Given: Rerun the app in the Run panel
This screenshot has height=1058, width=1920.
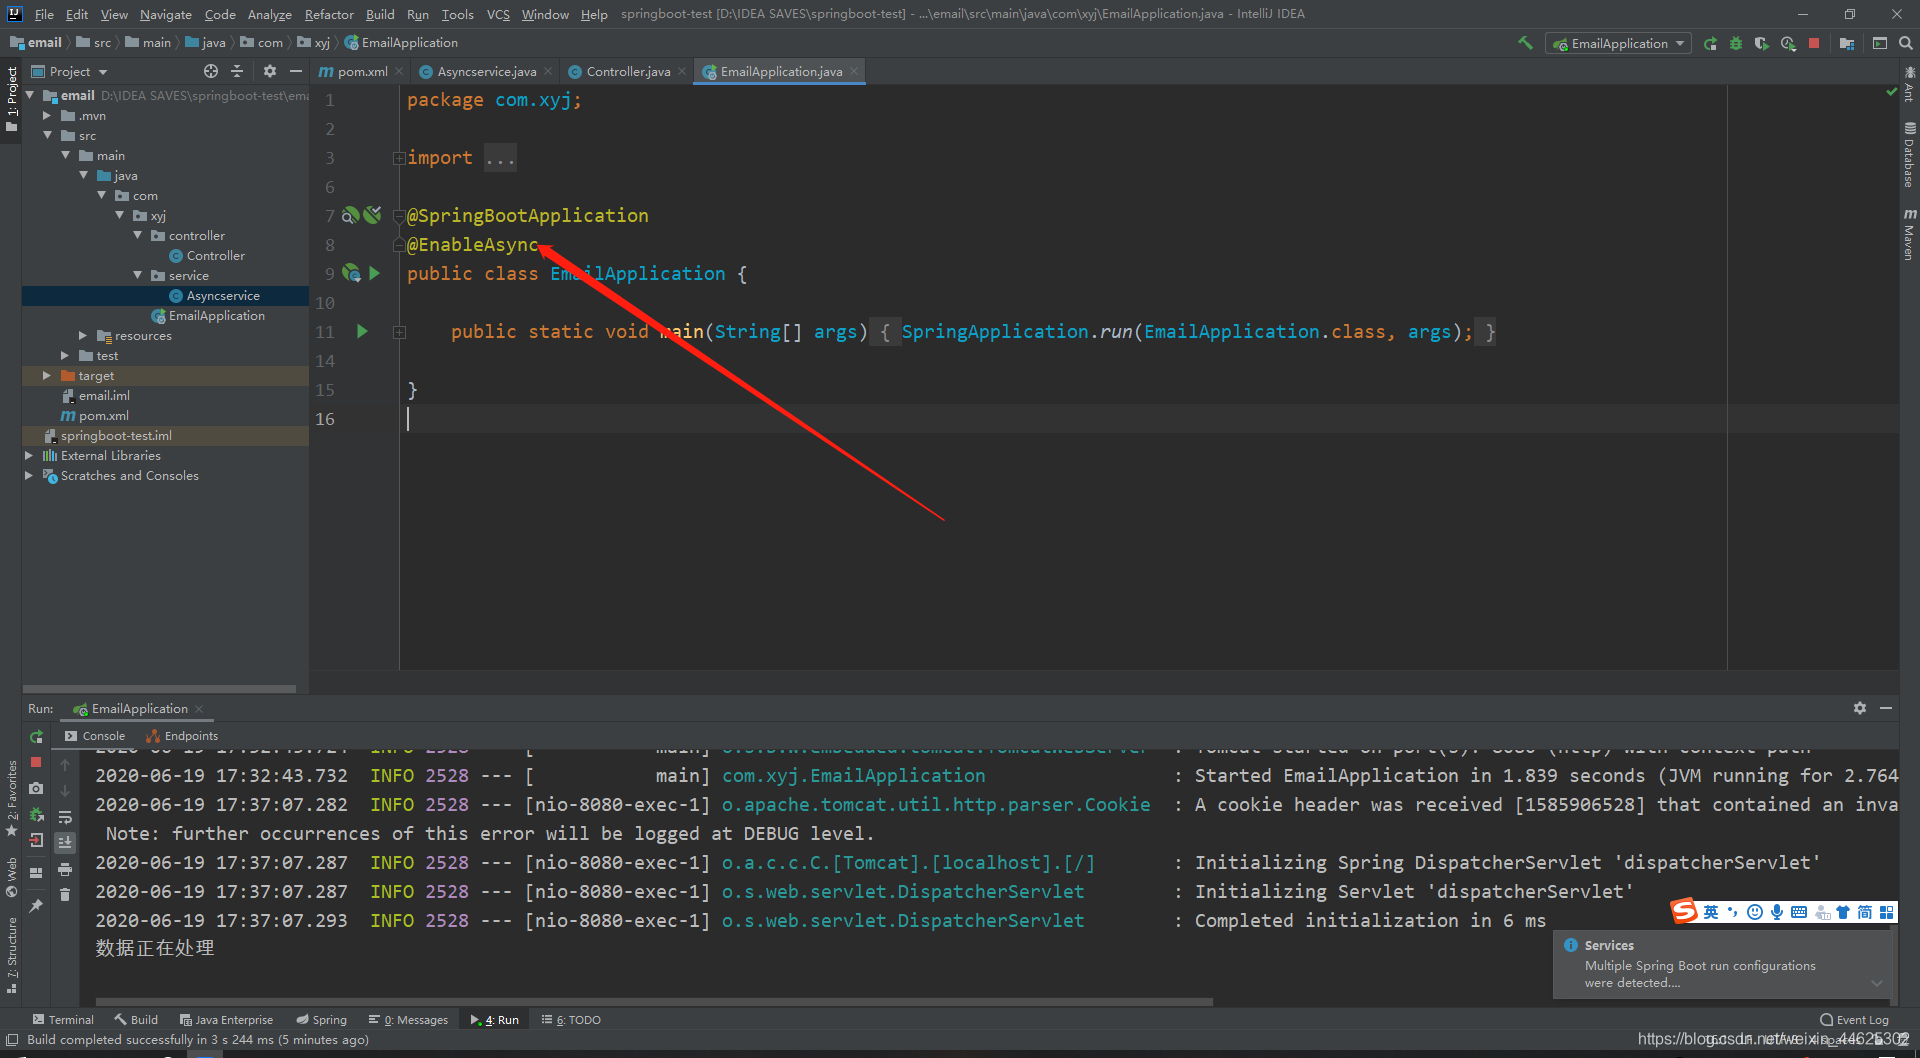Looking at the screenshot, I should [x=36, y=736].
